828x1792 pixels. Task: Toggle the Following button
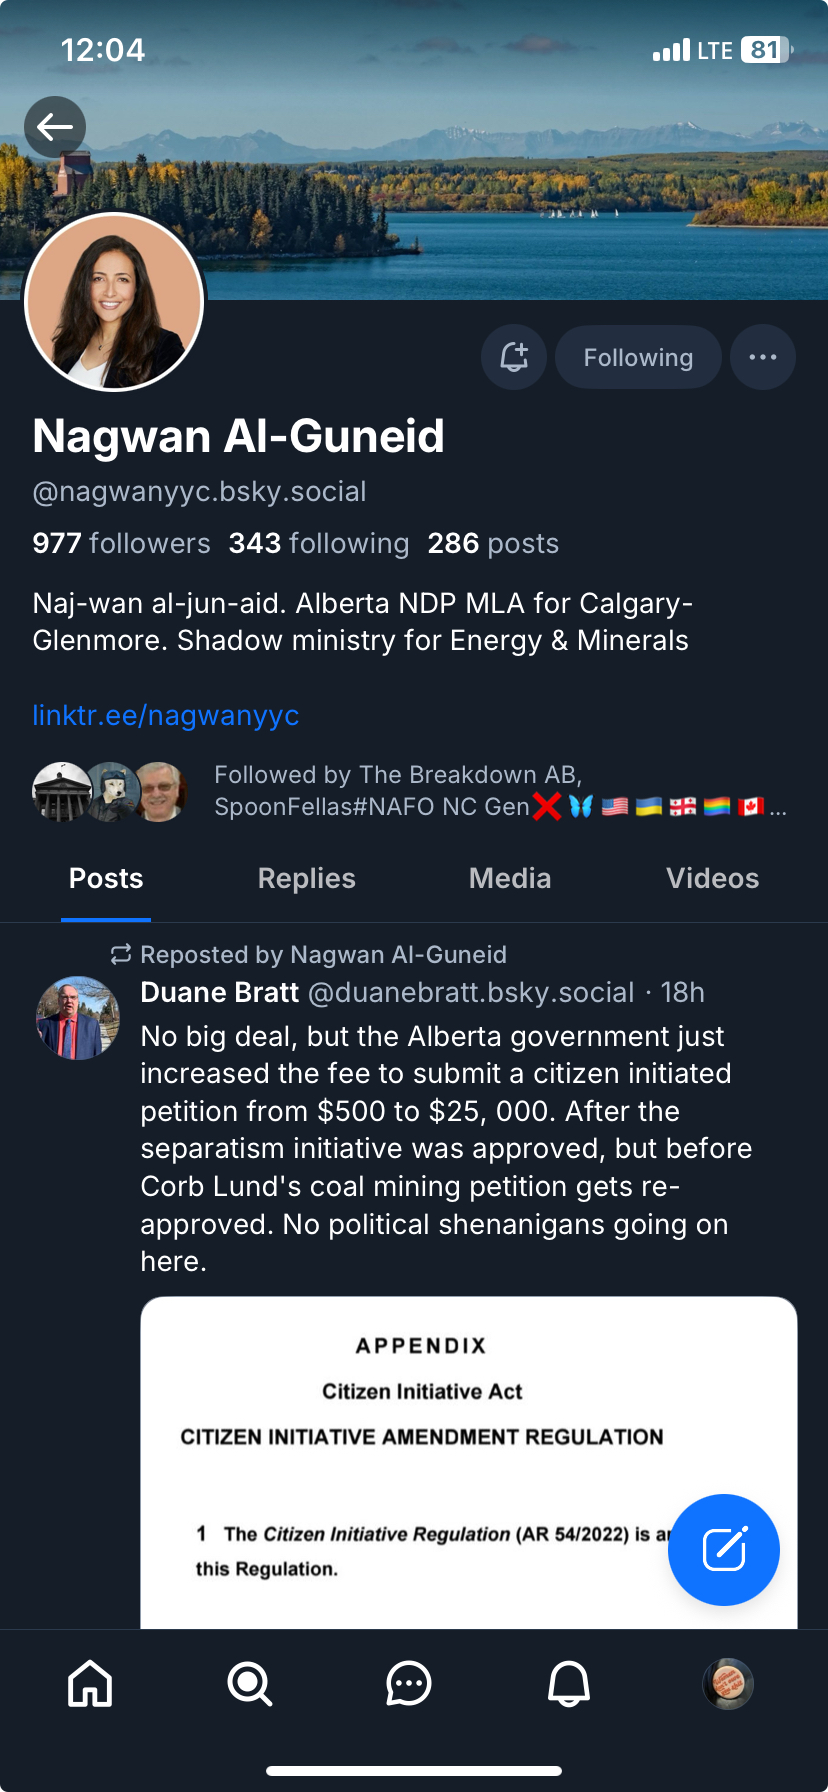638,357
